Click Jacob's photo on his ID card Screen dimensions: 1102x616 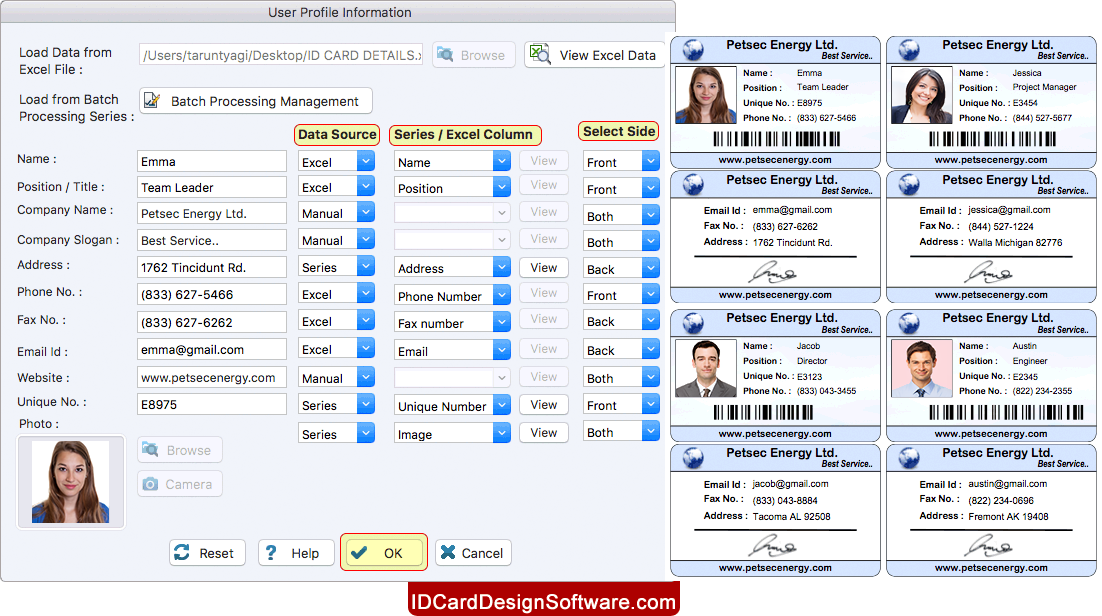coord(706,368)
